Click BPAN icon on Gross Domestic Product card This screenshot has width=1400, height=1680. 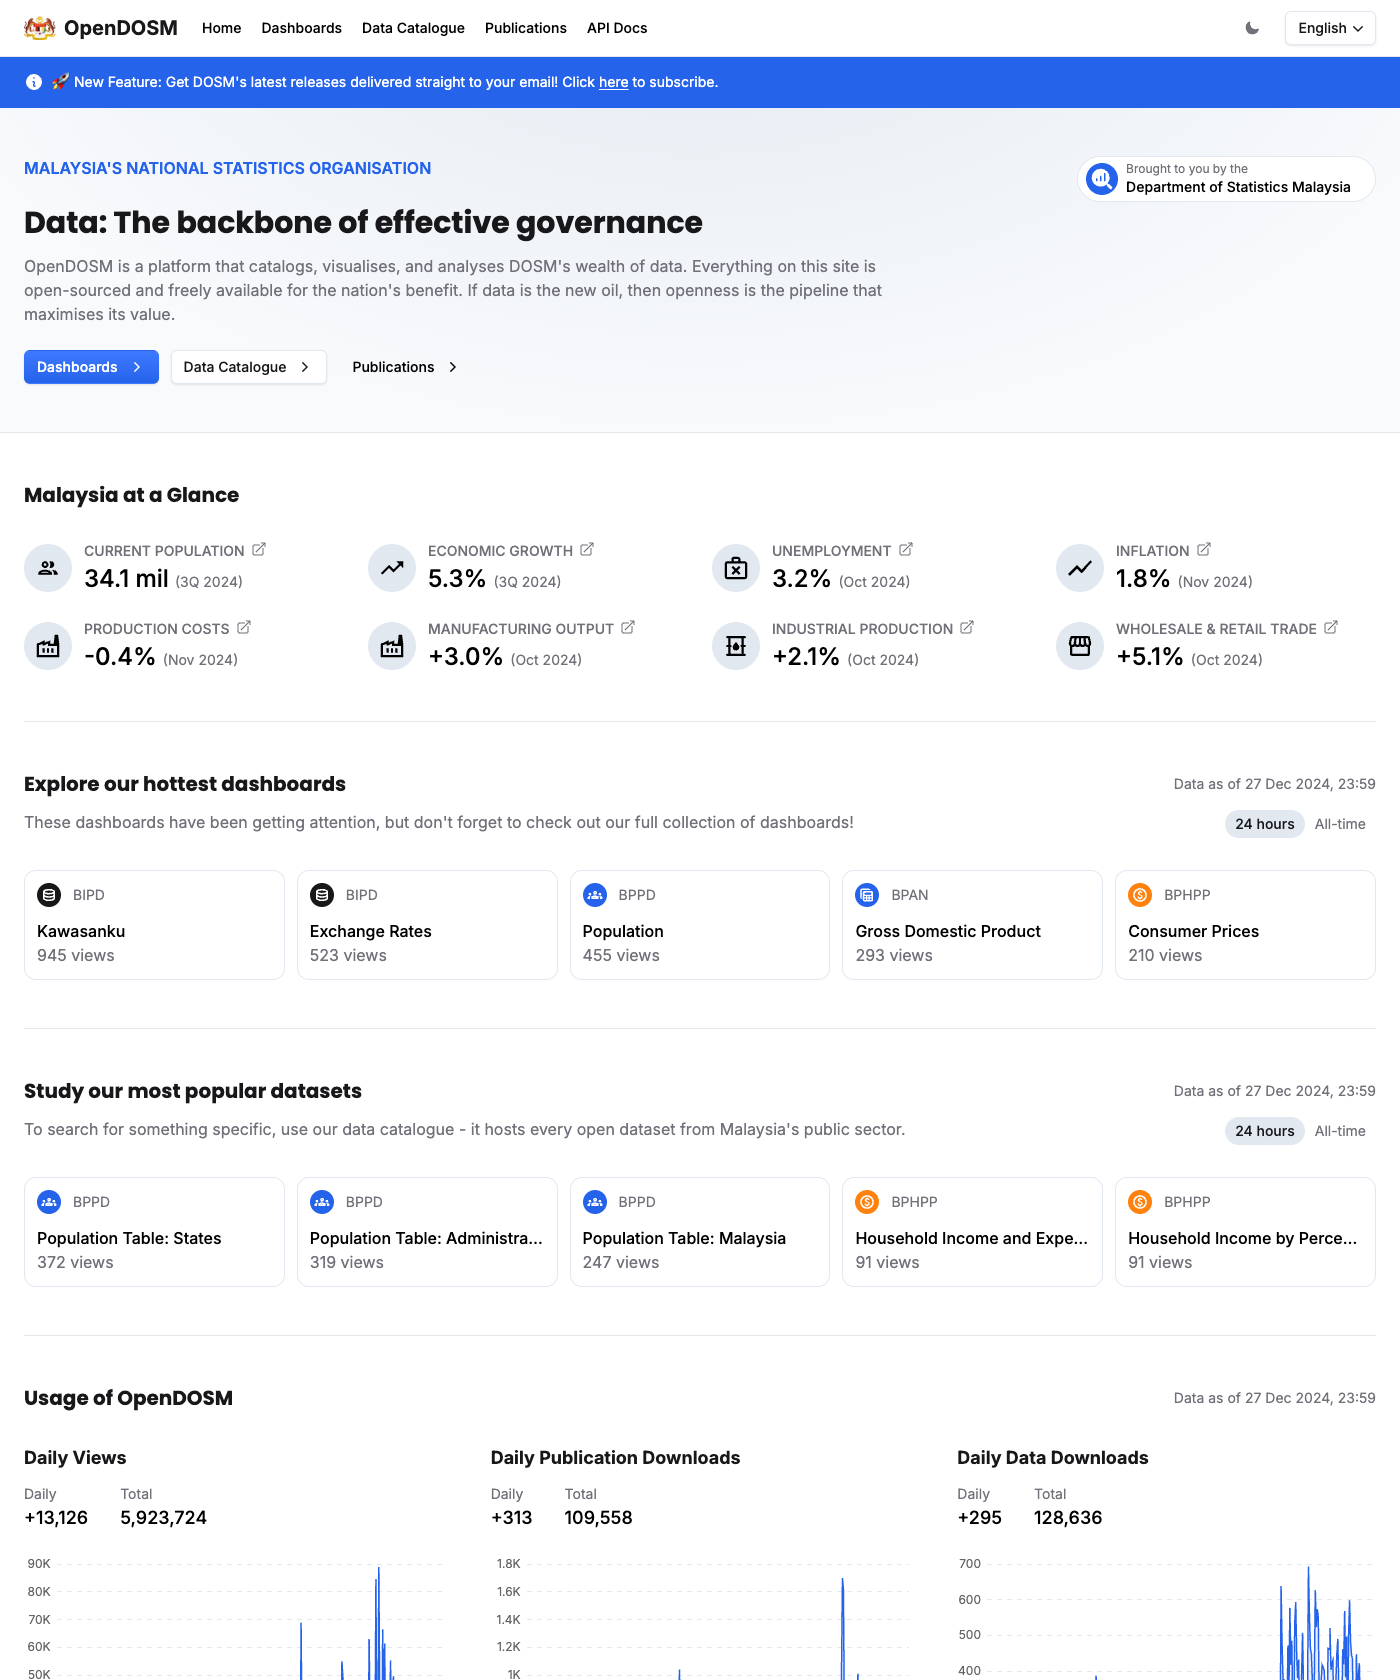[x=867, y=895]
